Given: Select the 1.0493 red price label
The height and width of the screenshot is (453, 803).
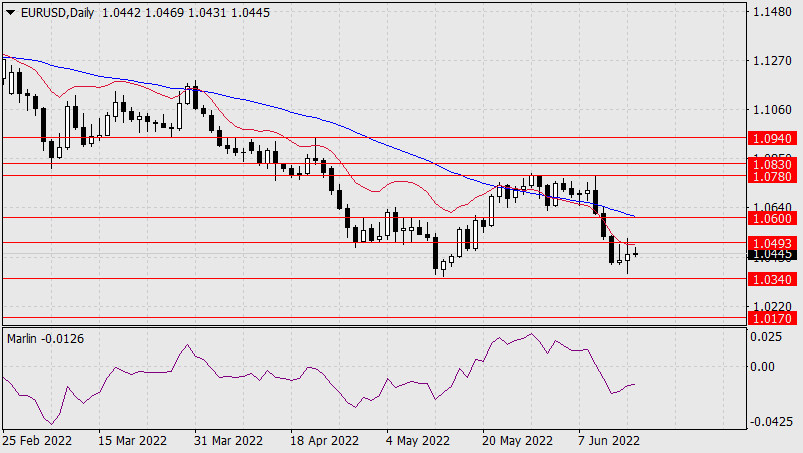Looking at the screenshot, I should [x=772, y=243].
